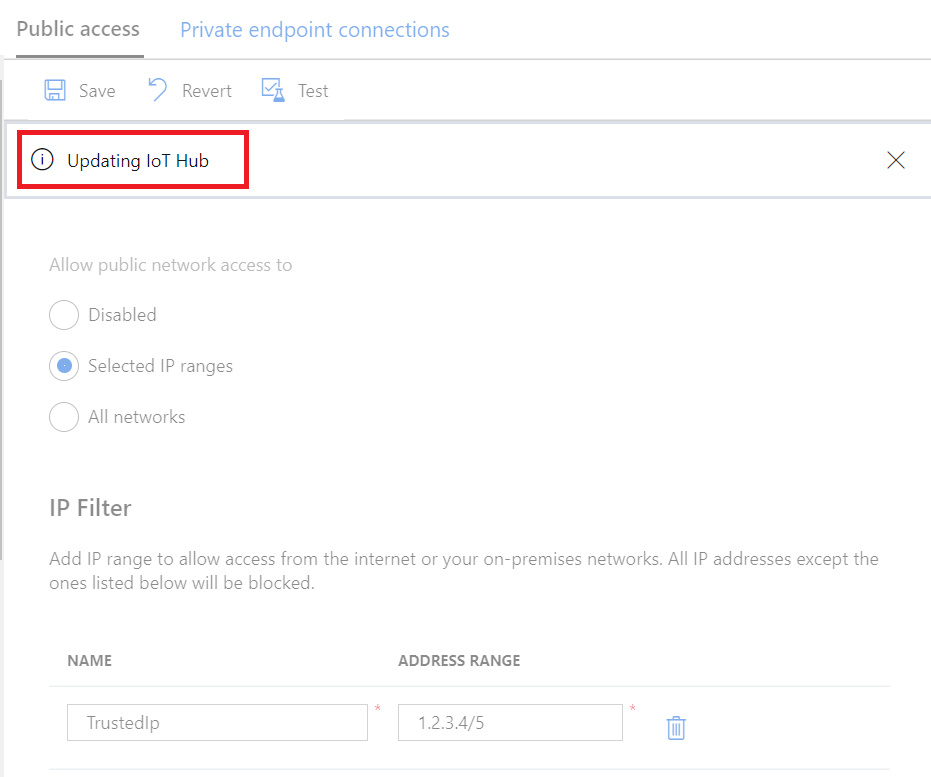Viewport: 931px width, 777px height.
Task: Click the IP Filter section heading
Action: (x=90, y=508)
